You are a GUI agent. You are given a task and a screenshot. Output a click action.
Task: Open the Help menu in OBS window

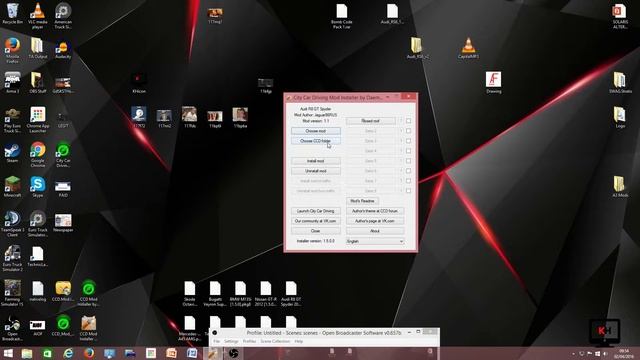click(x=299, y=341)
